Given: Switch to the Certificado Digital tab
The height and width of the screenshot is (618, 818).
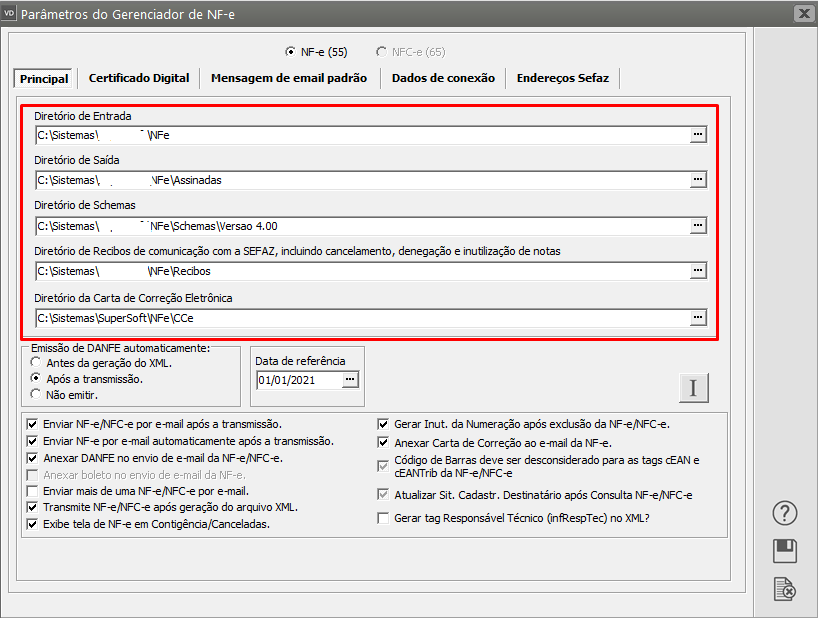Looking at the screenshot, I should (139, 78).
